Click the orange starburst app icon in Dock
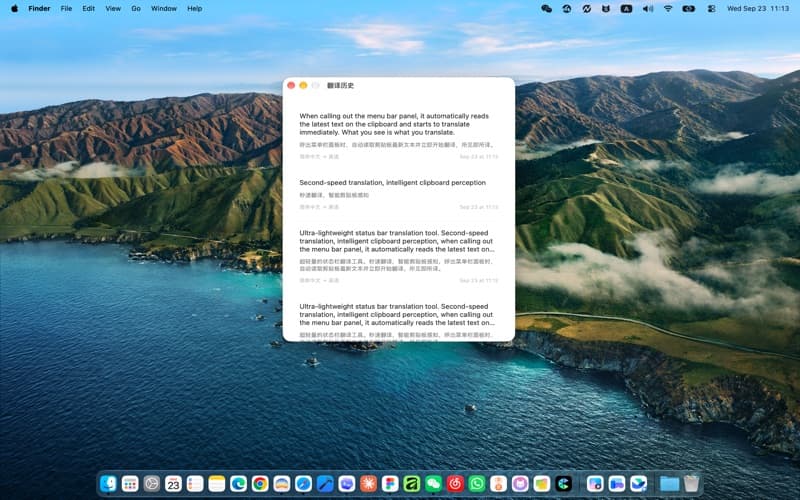 [368, 483]
